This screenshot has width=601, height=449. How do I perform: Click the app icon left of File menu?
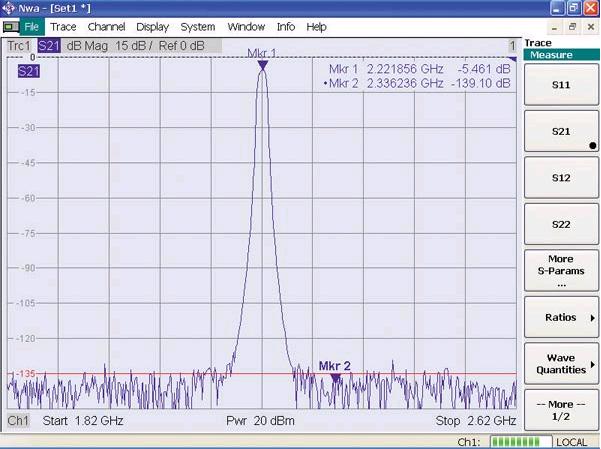(10, 27)
